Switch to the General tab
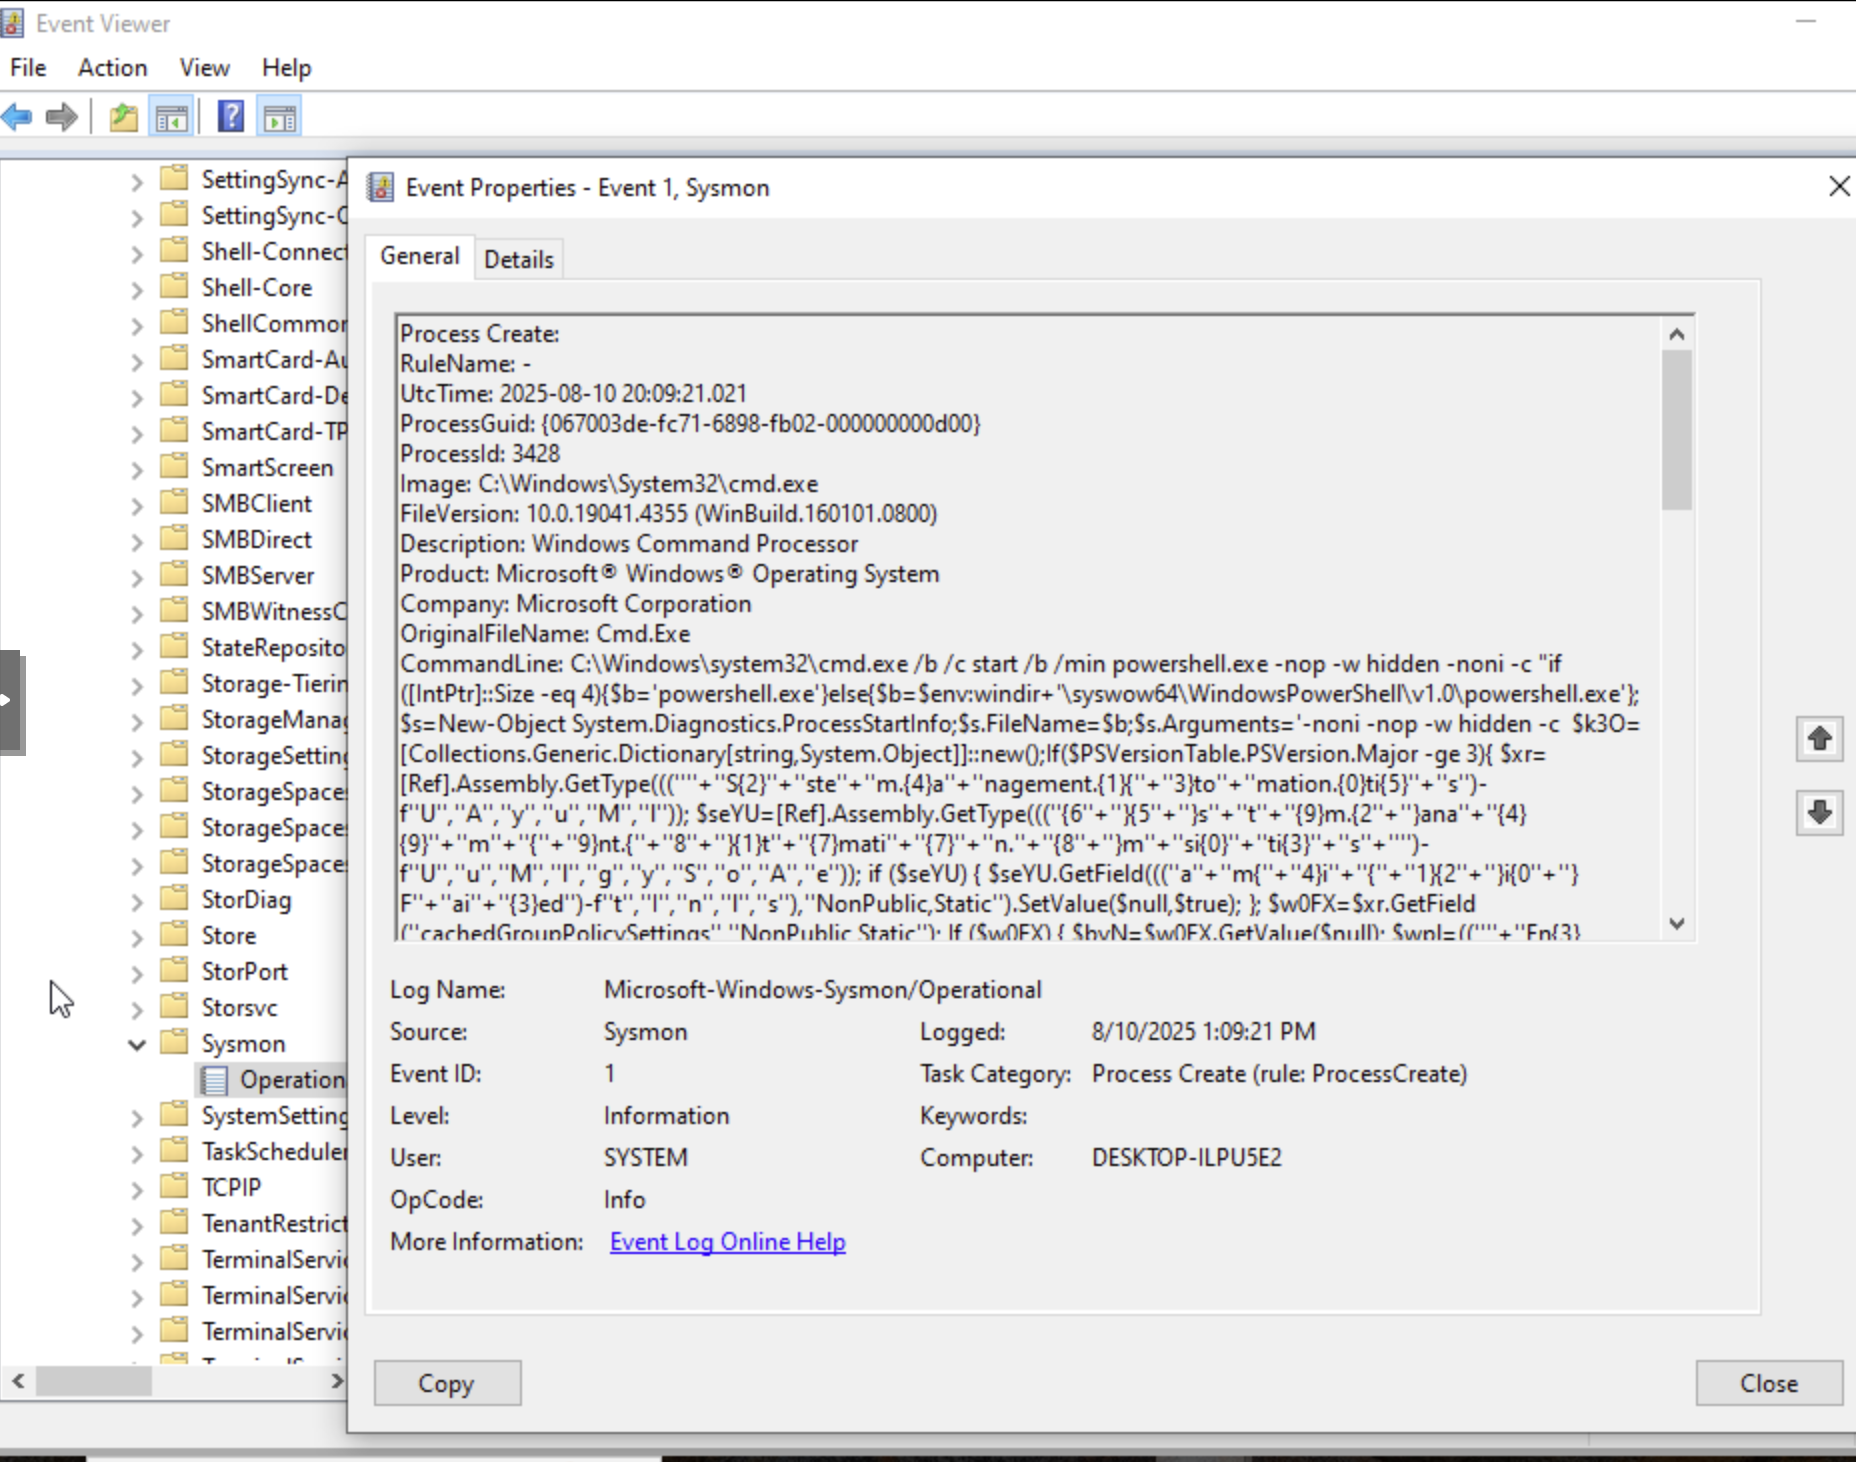This screenshot has width=1856, height=1462. tap(420, 256)
